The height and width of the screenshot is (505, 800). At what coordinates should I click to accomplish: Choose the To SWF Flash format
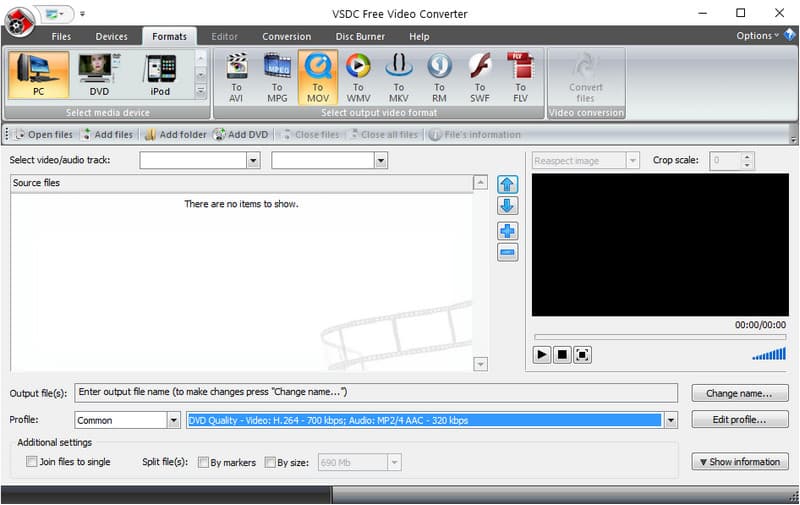[480, 77]
